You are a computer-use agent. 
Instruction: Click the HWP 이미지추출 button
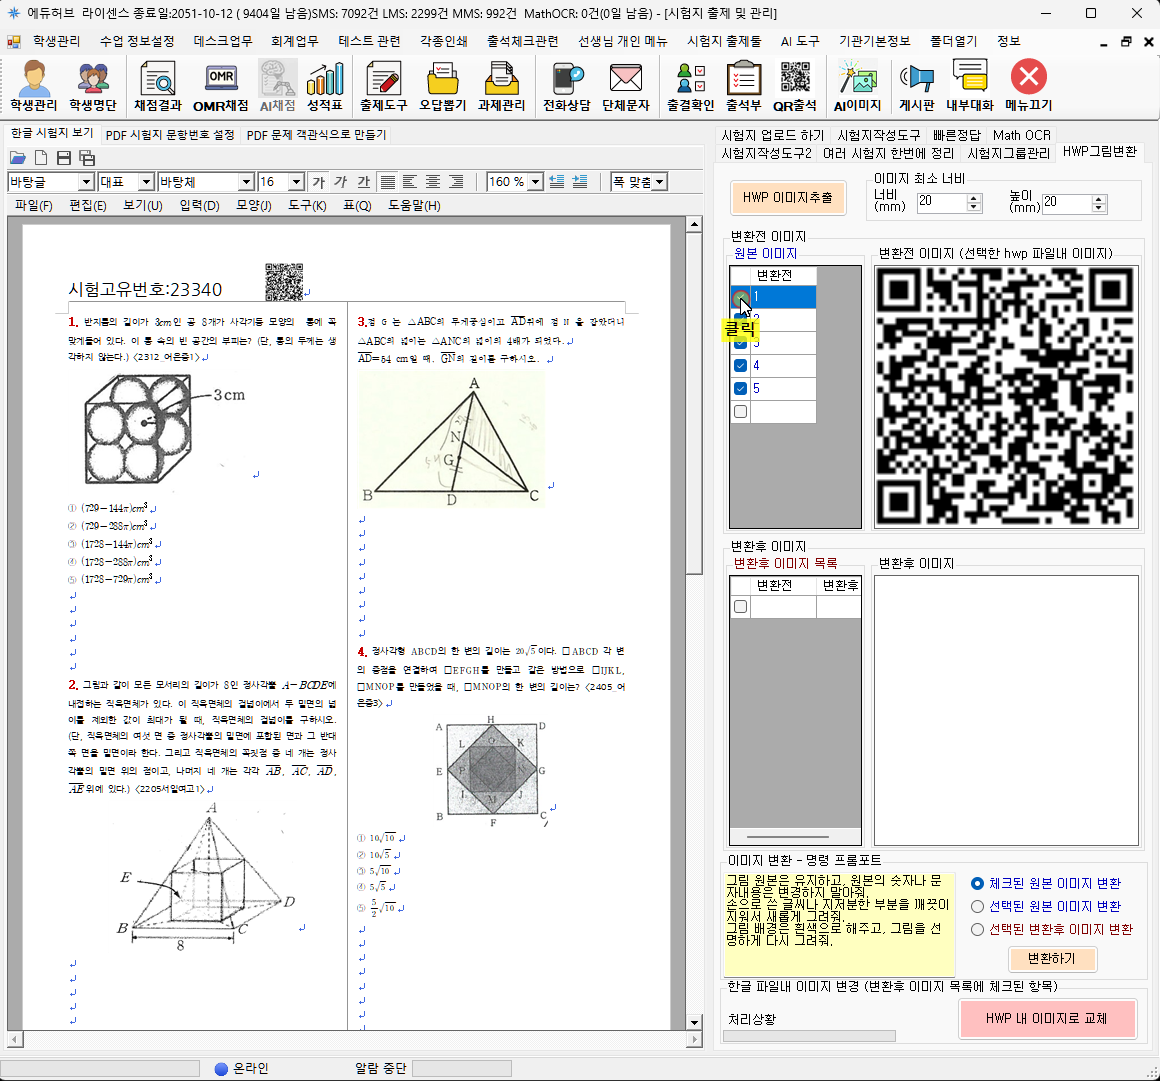click(787, 198)
